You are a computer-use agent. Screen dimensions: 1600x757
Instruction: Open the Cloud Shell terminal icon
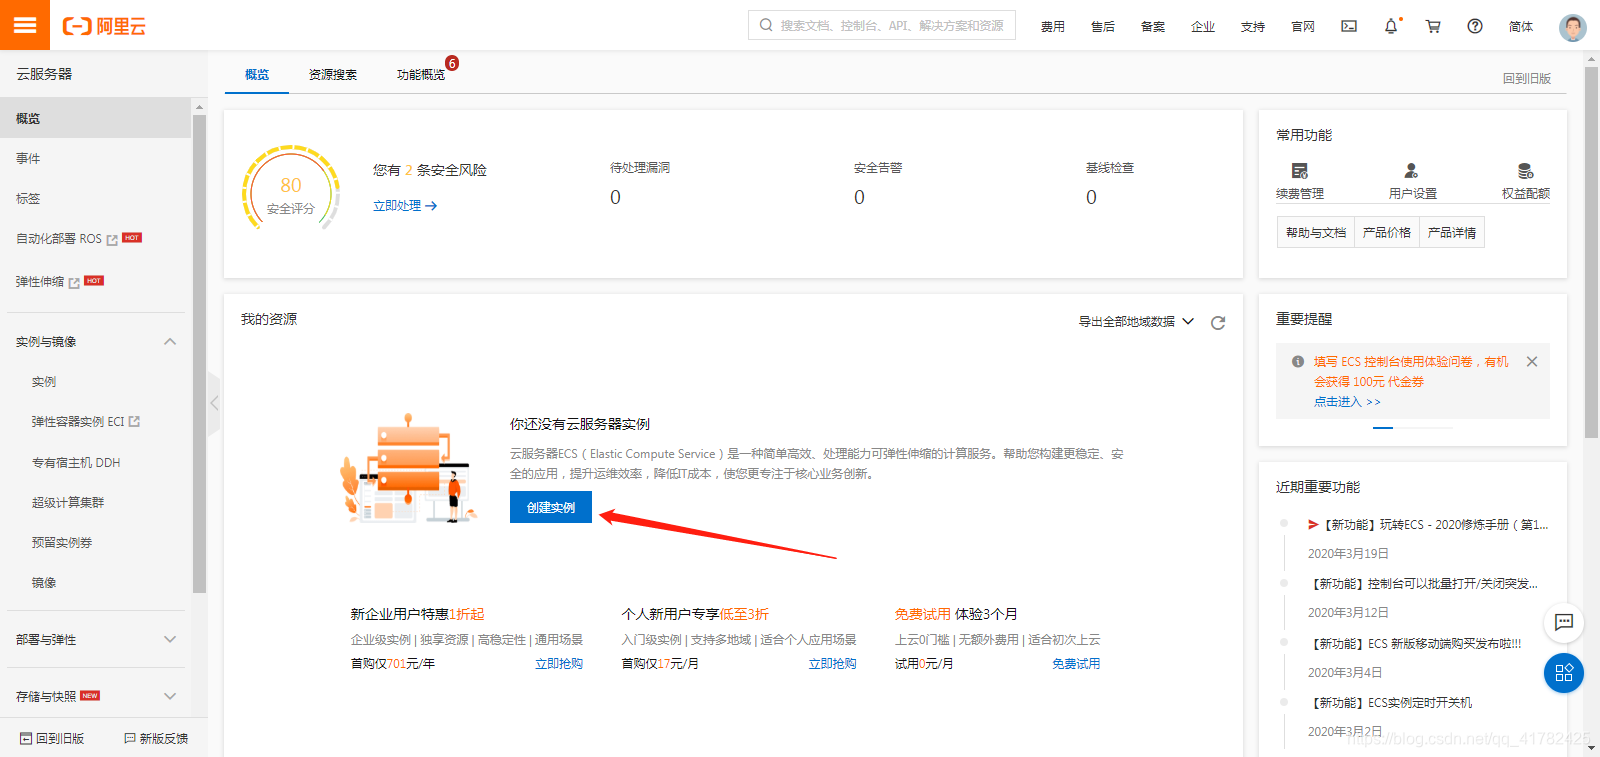pos(1349,26)
